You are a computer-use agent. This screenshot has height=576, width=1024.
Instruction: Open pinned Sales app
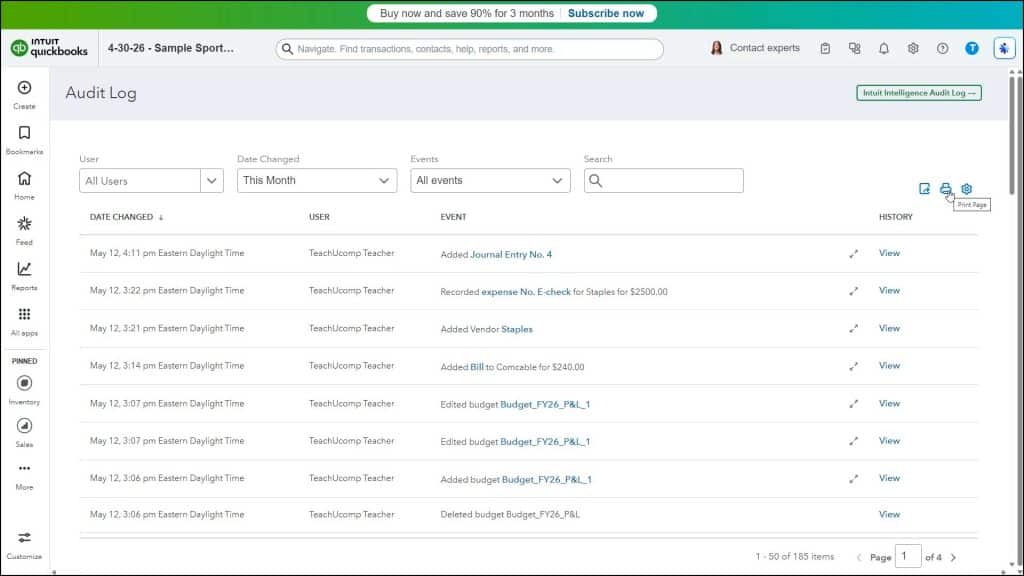24,432
